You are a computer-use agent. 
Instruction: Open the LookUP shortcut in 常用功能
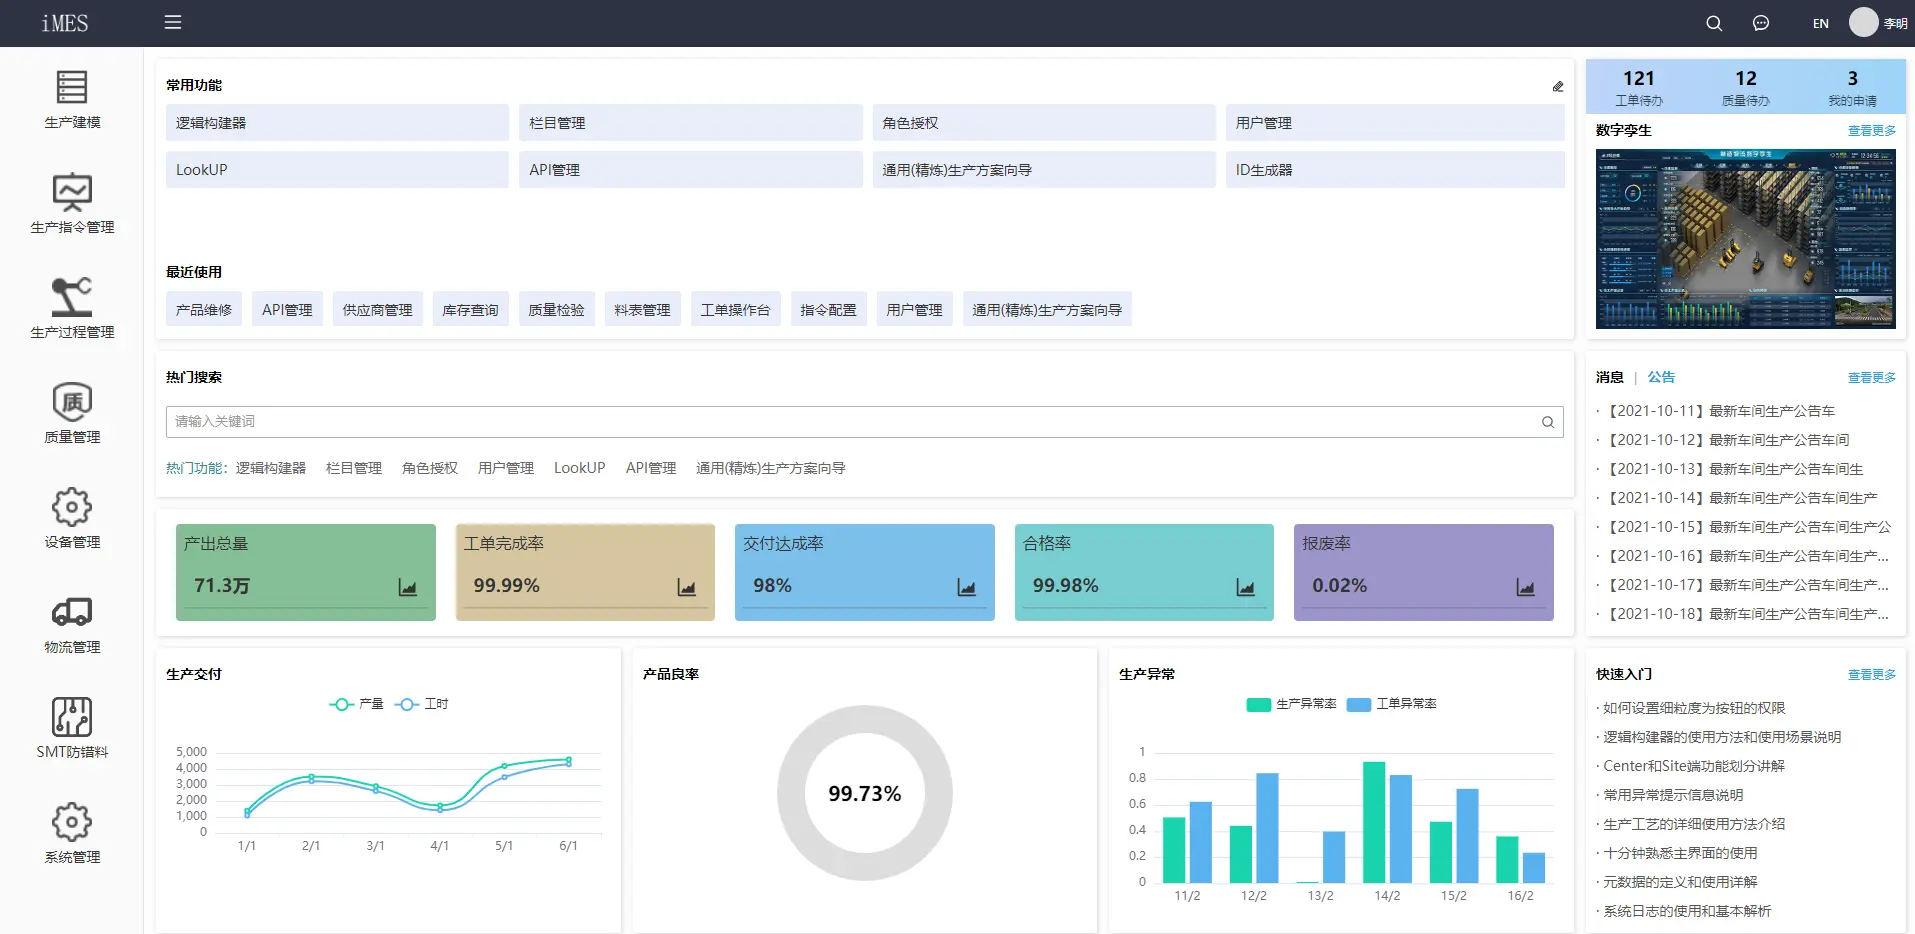tap(337, 170)
